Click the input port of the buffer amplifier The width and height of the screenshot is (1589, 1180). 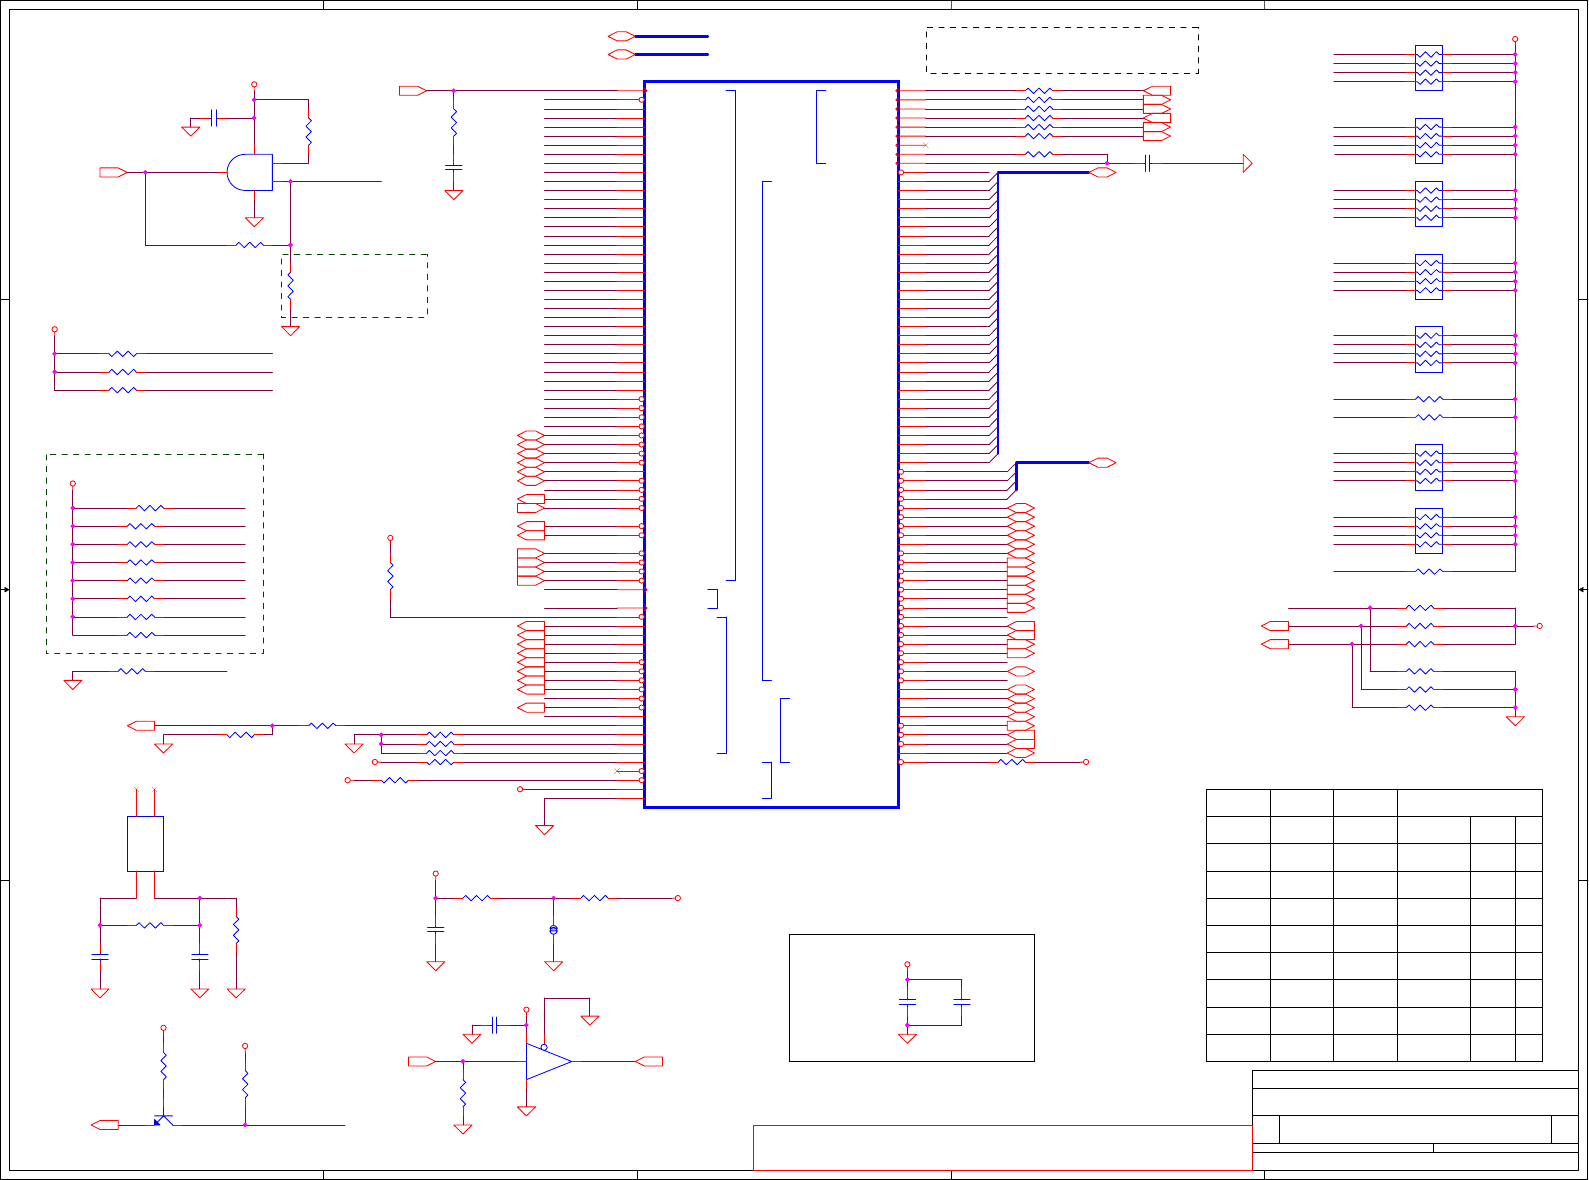(x=422, y=1061)
